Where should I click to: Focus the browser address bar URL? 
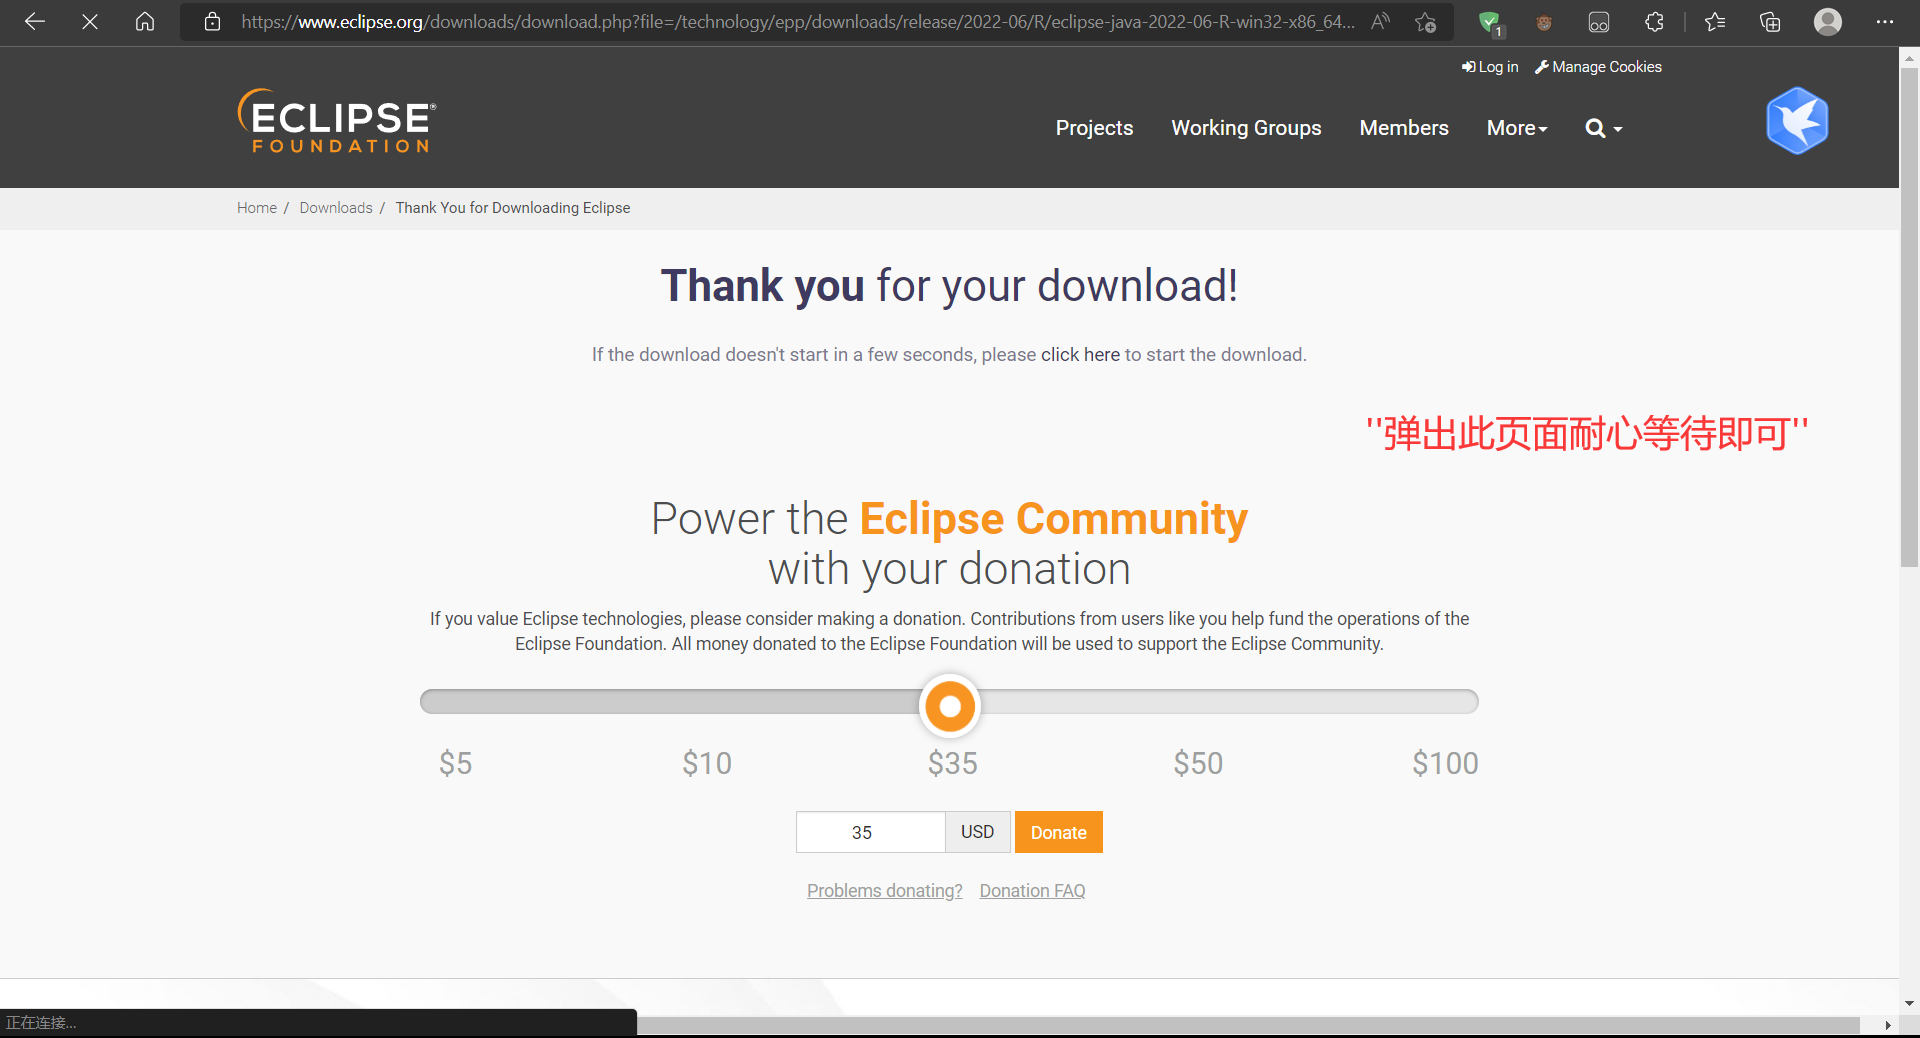pyautogui.click(x=798, y=22)
